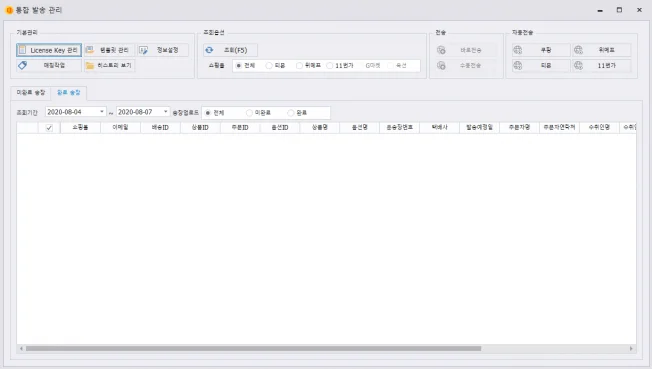This screenshot has width=652, height=369.
Task: Switch to the 미완료 송장 tab
Action: pos(31,93)
